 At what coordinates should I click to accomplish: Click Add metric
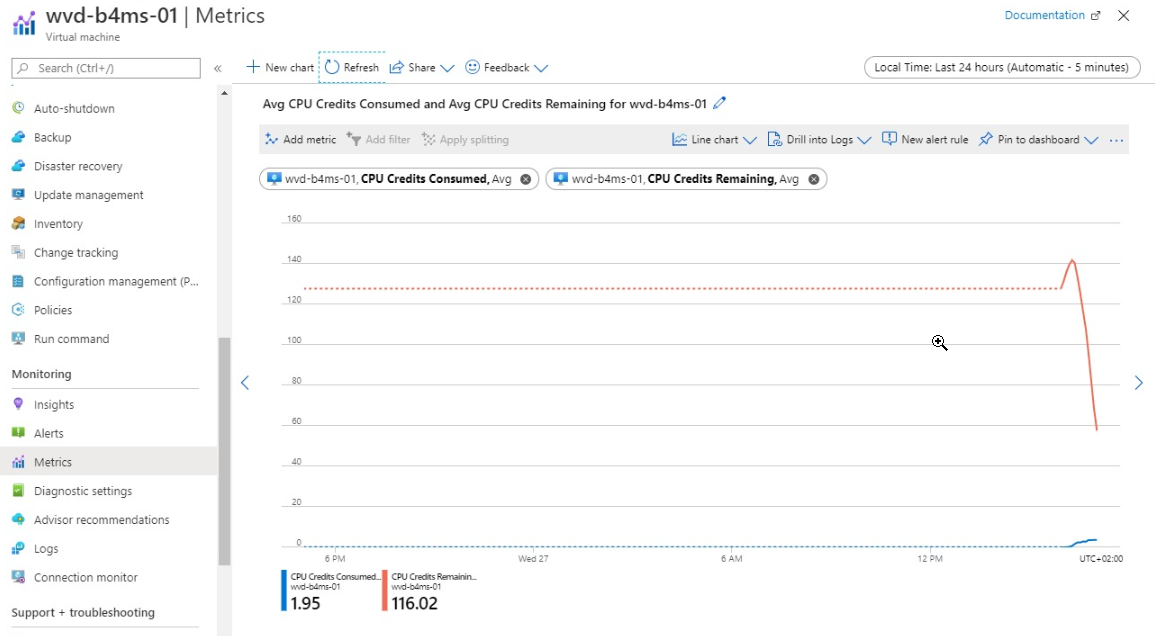(x=301, y=139)
